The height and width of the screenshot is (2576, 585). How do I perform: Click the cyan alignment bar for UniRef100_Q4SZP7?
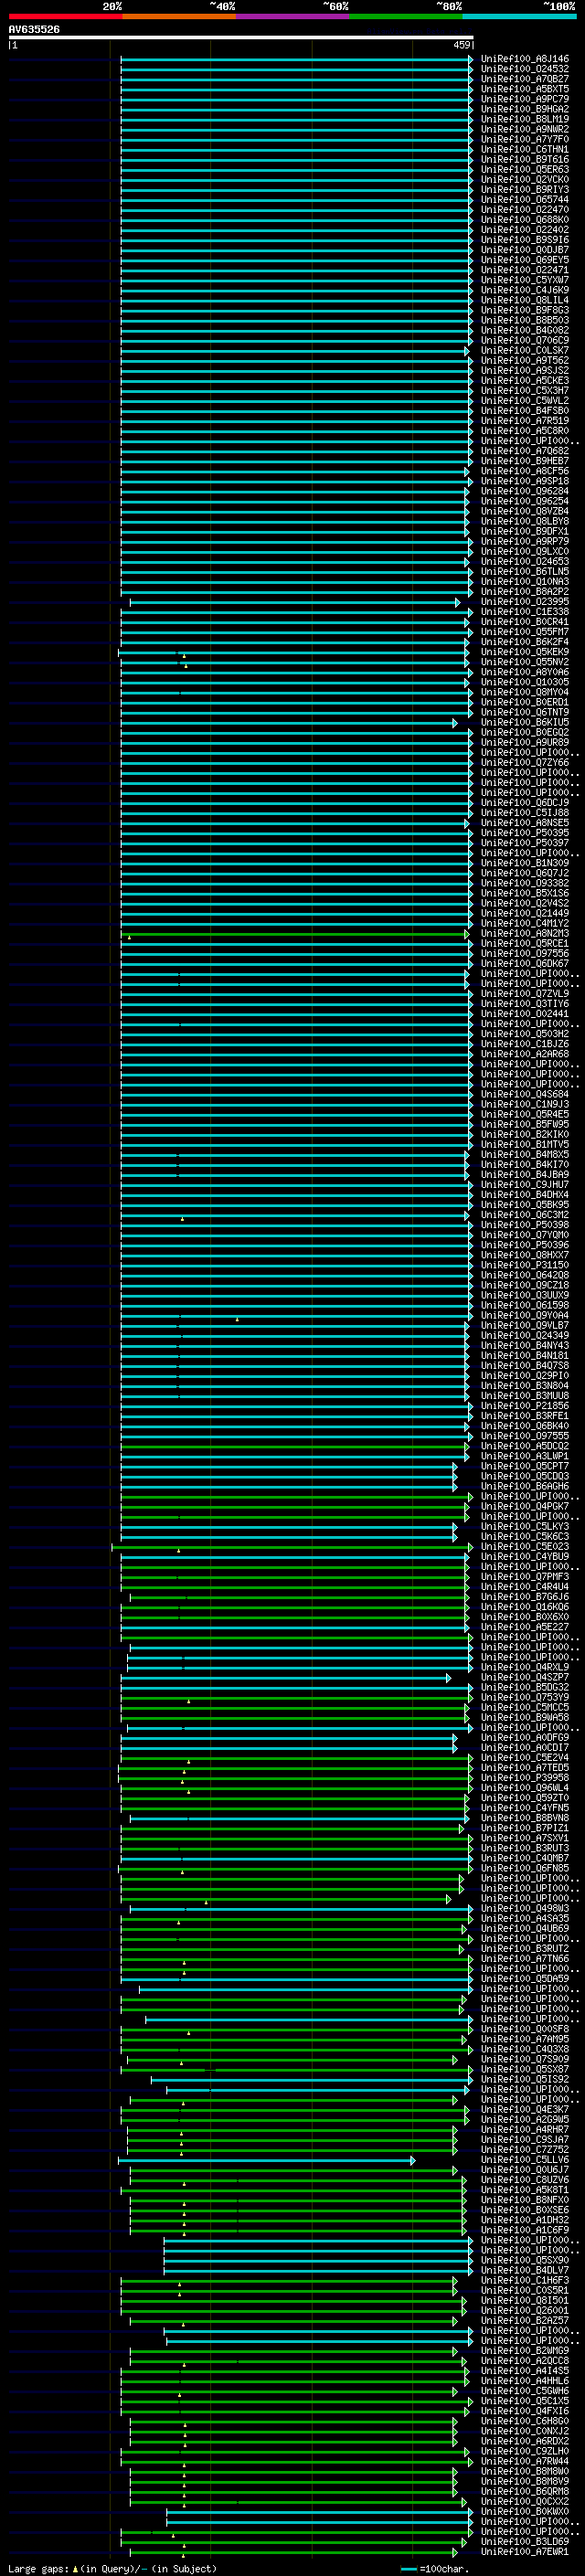(285, 1678)
